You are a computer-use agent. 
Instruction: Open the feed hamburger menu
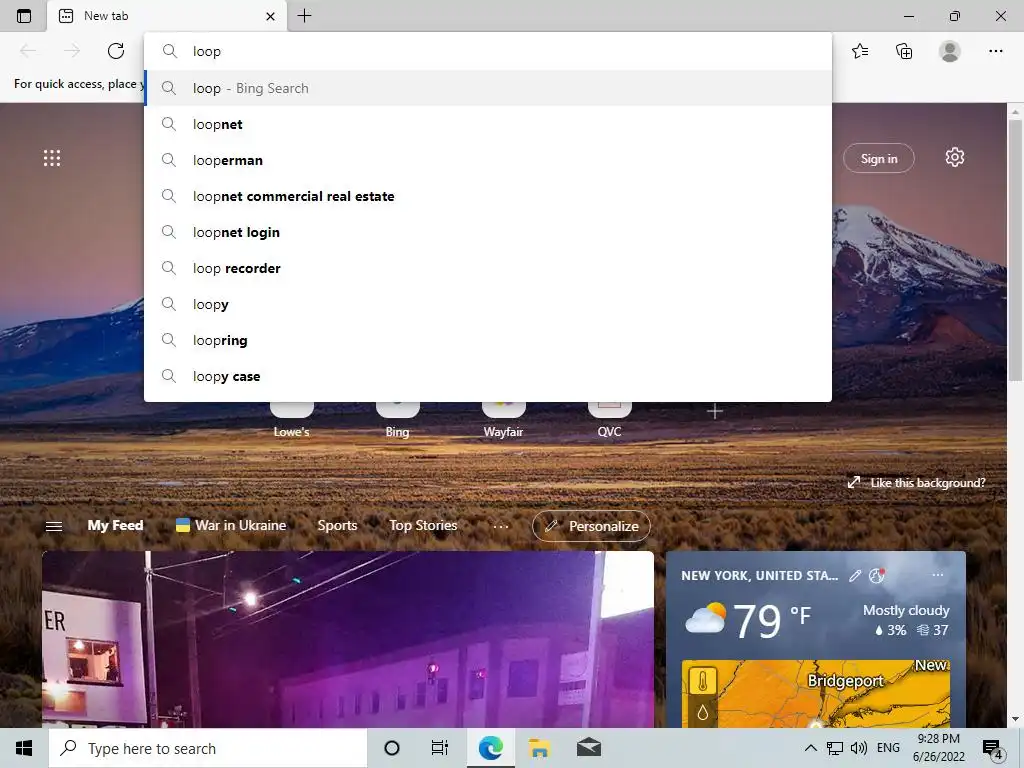coord(54,526)
